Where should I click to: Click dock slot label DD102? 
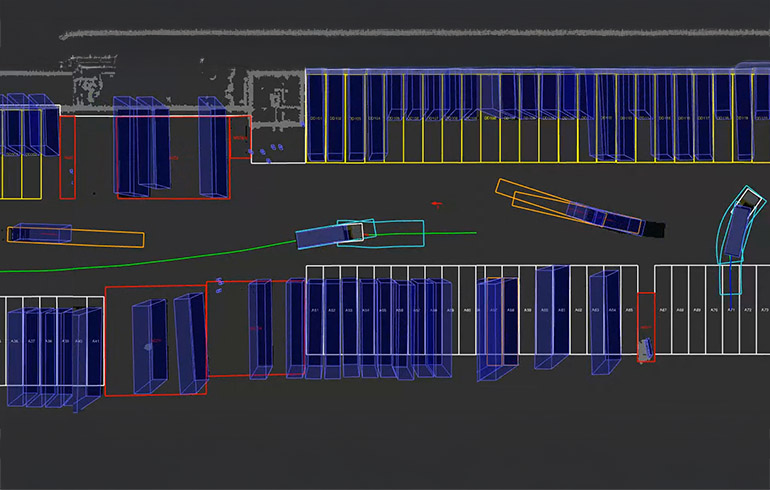tap(335, 118)
